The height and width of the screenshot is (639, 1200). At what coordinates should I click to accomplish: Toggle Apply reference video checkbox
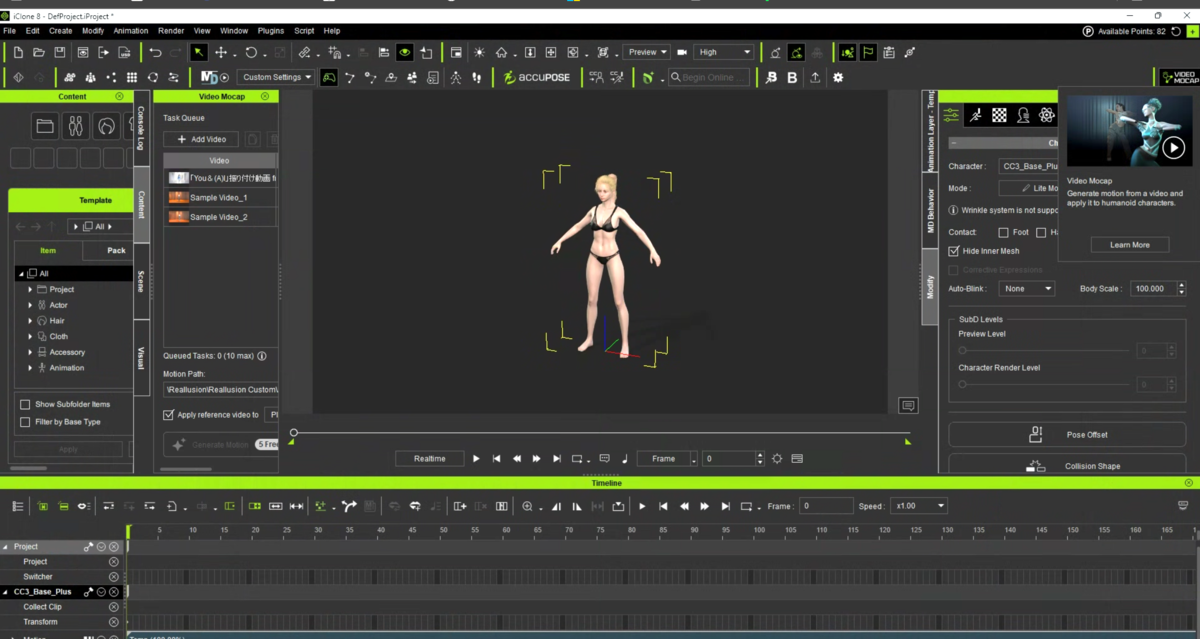[x=168, y=414]
